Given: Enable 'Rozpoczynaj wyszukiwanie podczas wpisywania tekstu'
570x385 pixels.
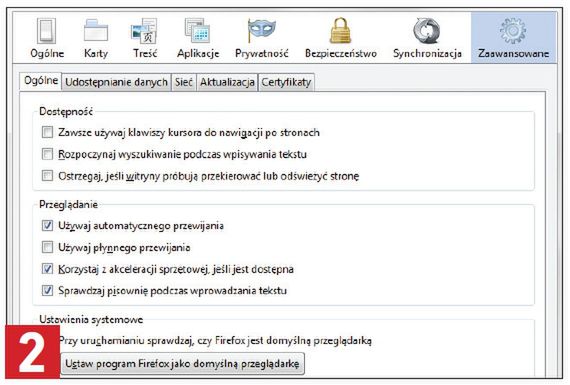Looking at the screenshot, I should (47, 154).
